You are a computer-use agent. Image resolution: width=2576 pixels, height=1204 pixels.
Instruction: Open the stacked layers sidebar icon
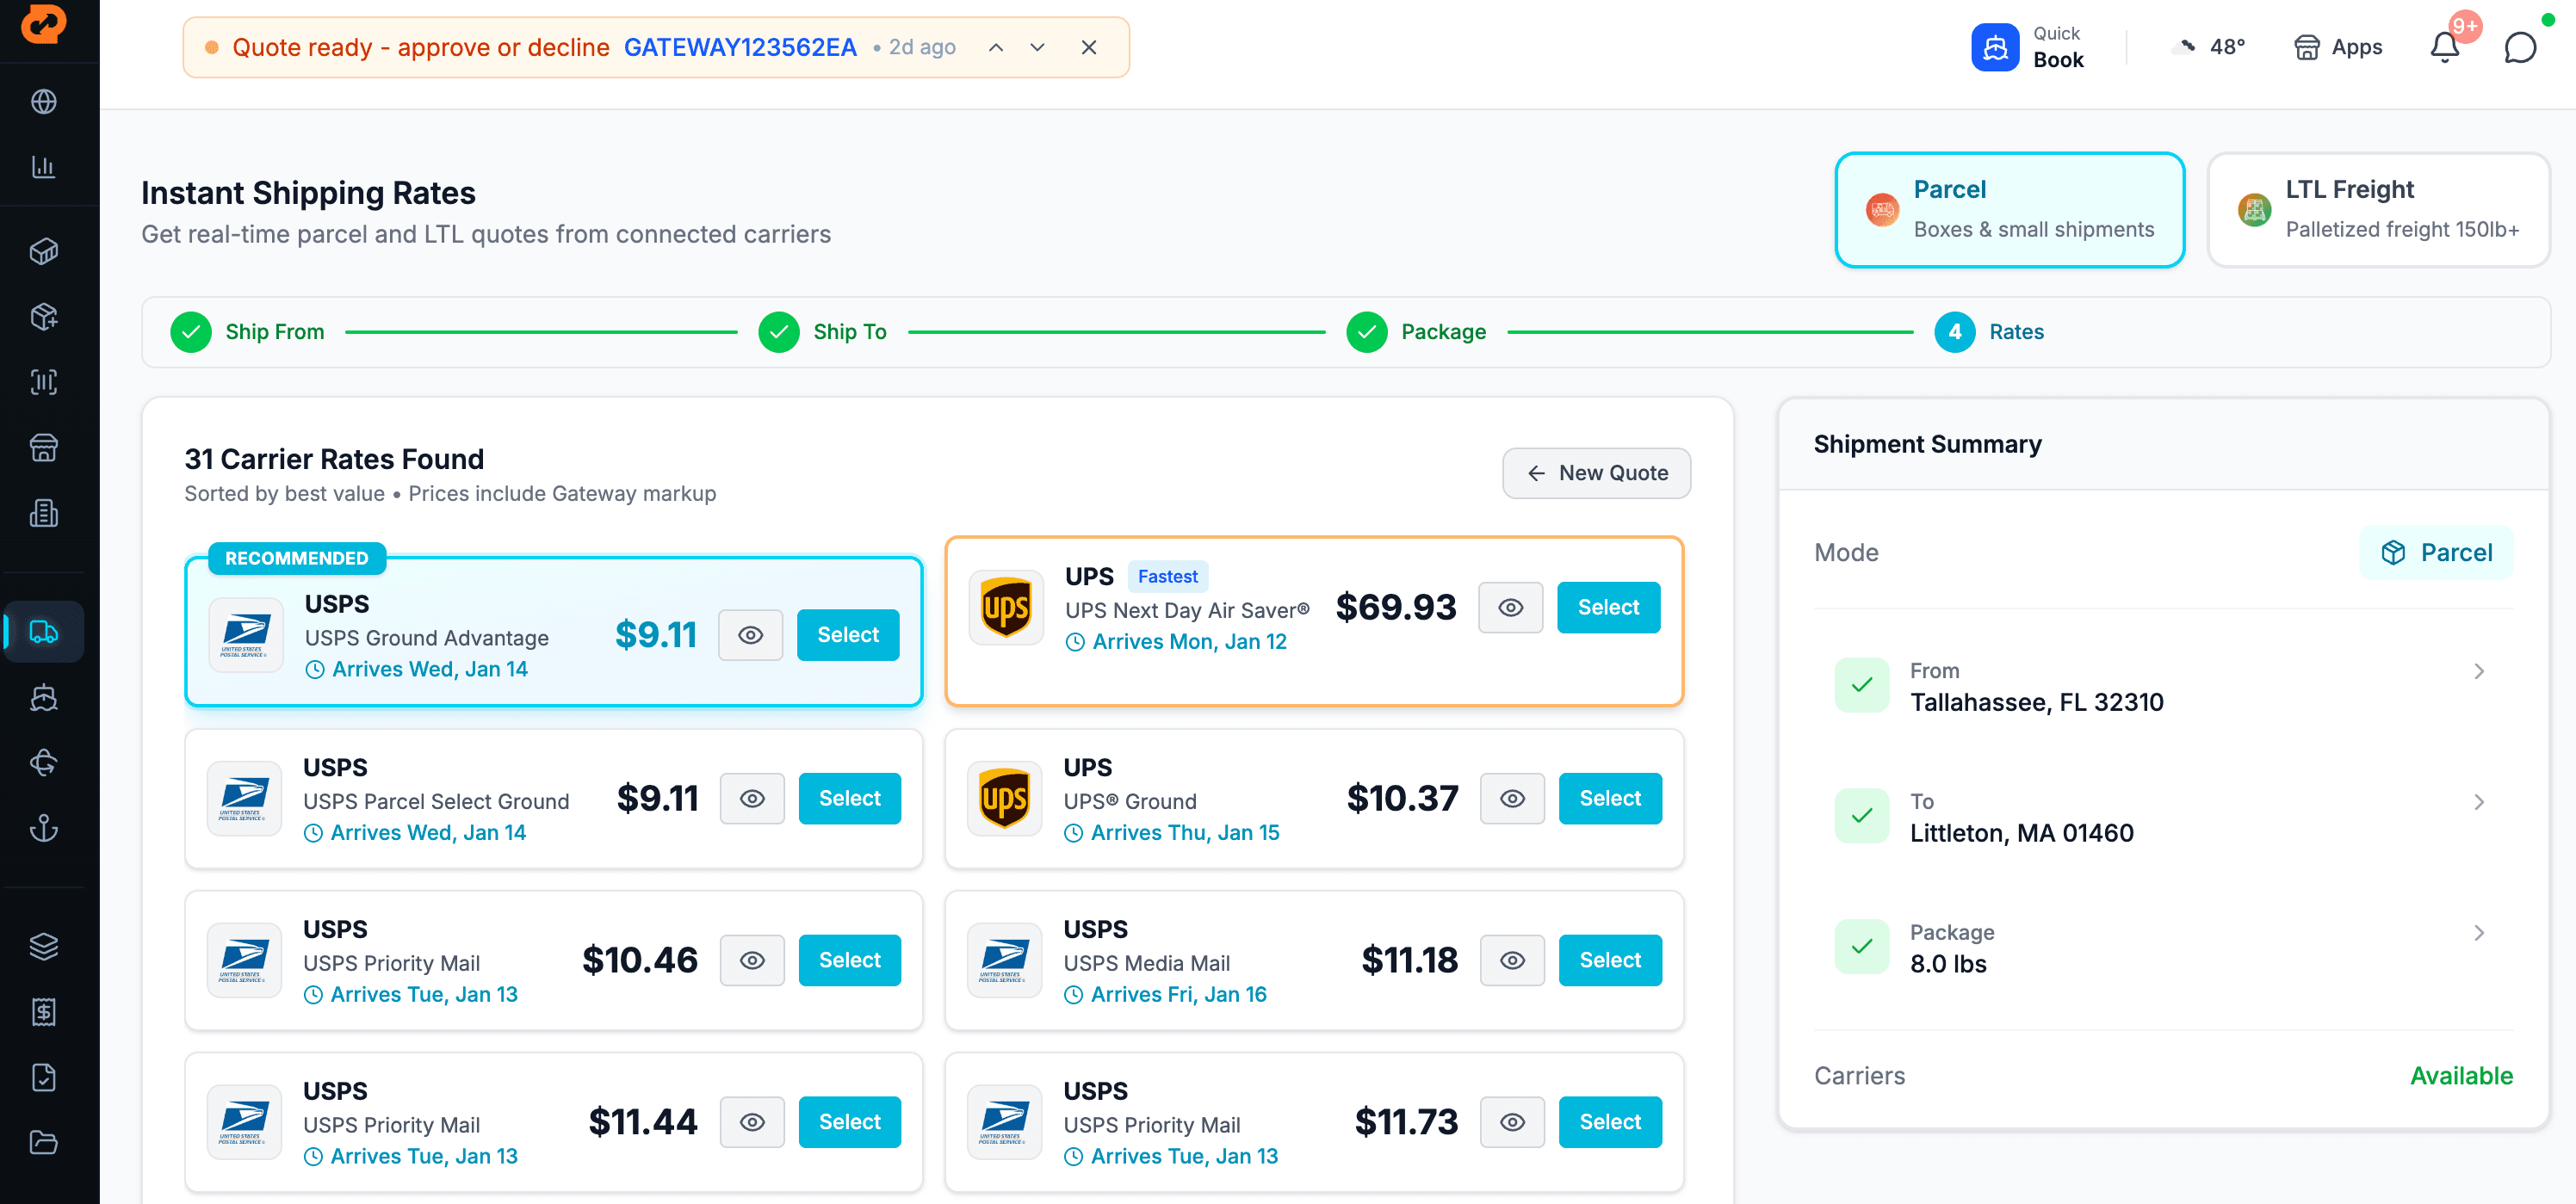click(43, 945)
